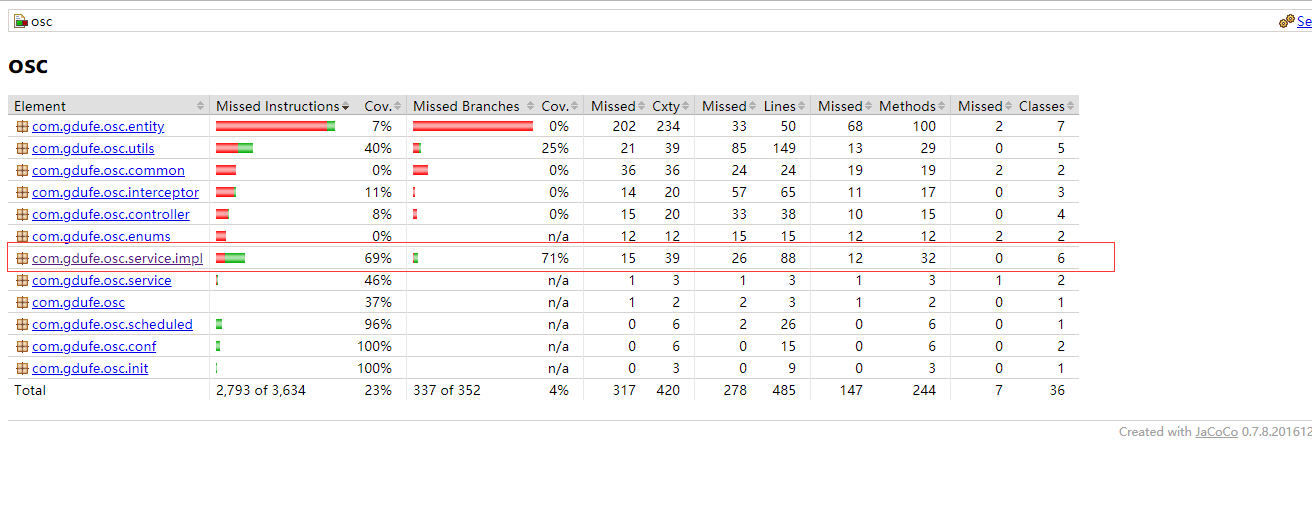Click the '2,793 of 3,634' total instructions cell

pos(261,391)
